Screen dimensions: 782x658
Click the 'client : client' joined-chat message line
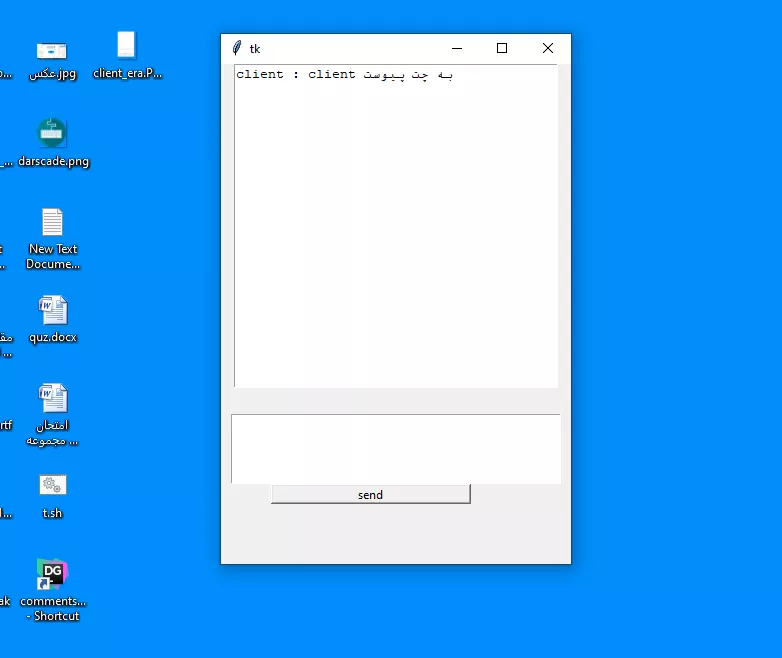pyautogui.click(x=344, y=74)
